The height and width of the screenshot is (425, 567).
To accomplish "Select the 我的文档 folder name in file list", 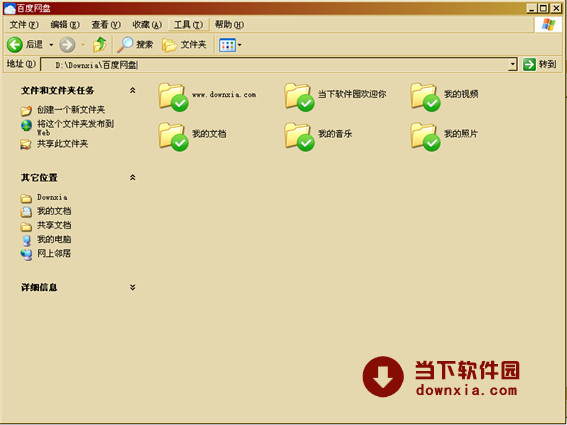I will tap(209, 134).
